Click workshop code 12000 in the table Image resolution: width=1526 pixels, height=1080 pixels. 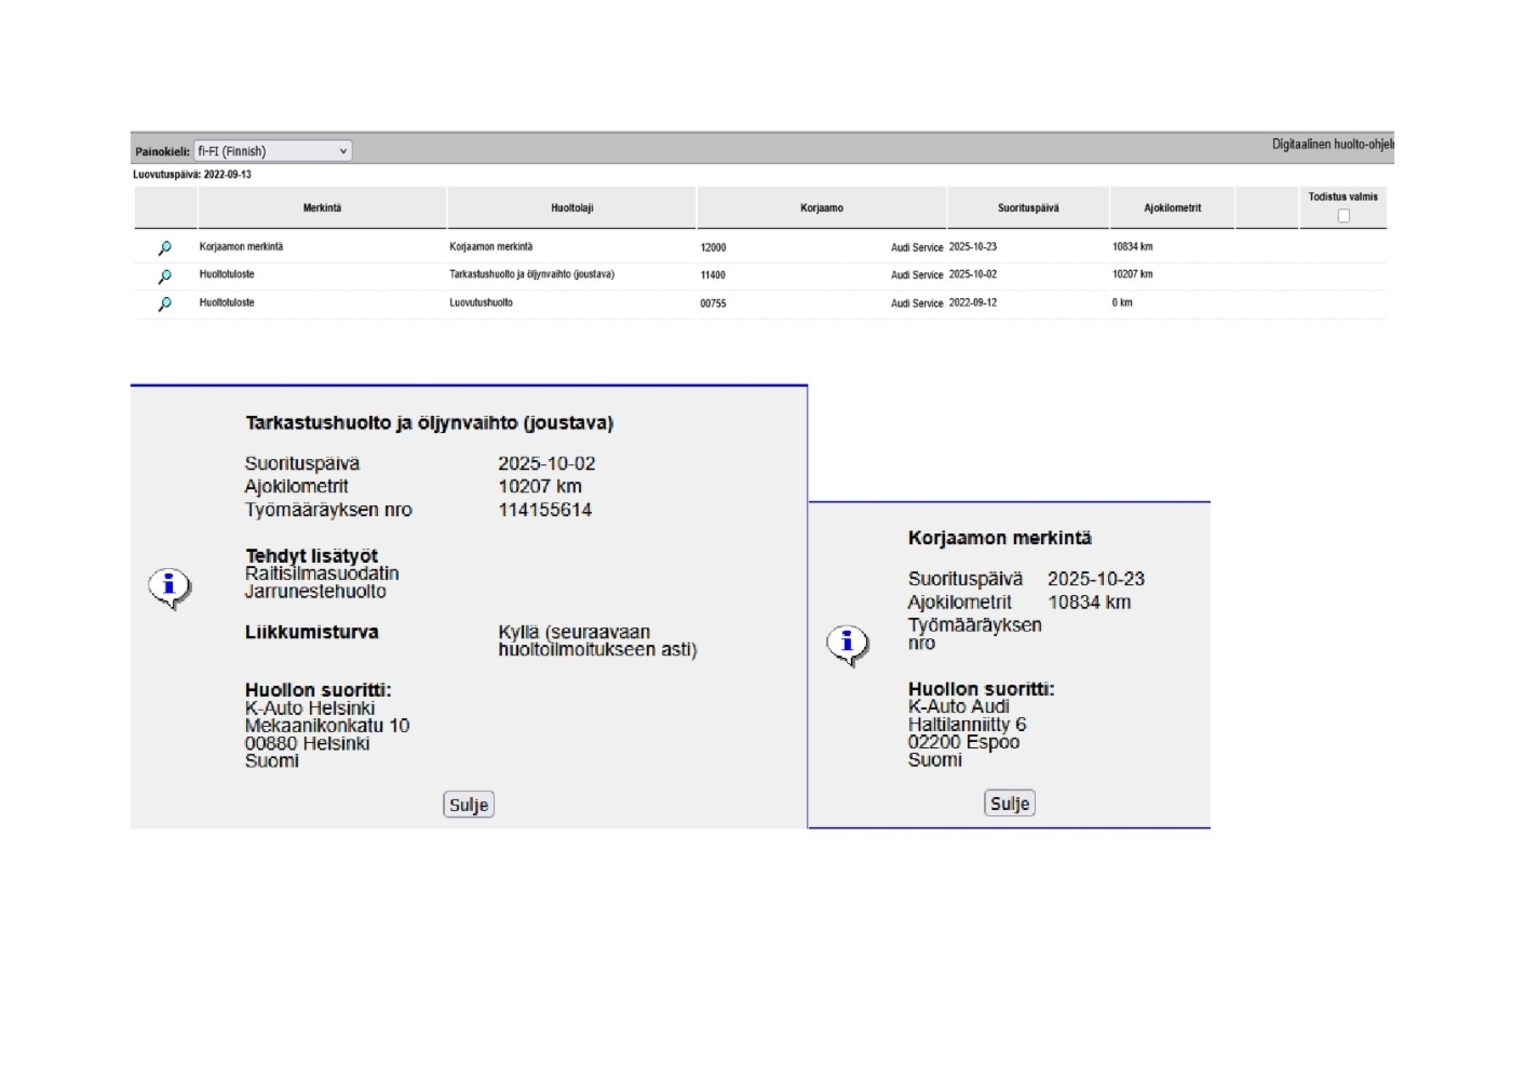713,248
